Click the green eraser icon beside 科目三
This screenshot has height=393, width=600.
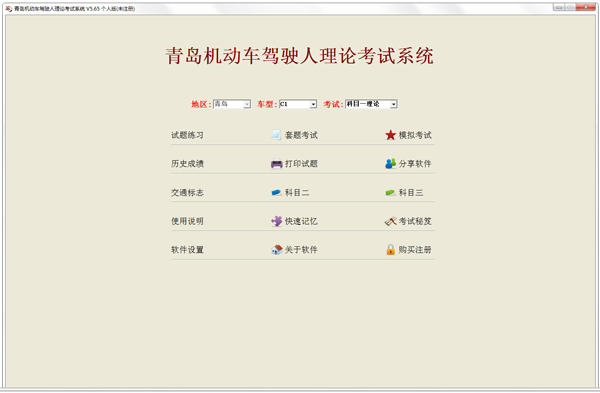pyautogui.click(x=390, y=192)
